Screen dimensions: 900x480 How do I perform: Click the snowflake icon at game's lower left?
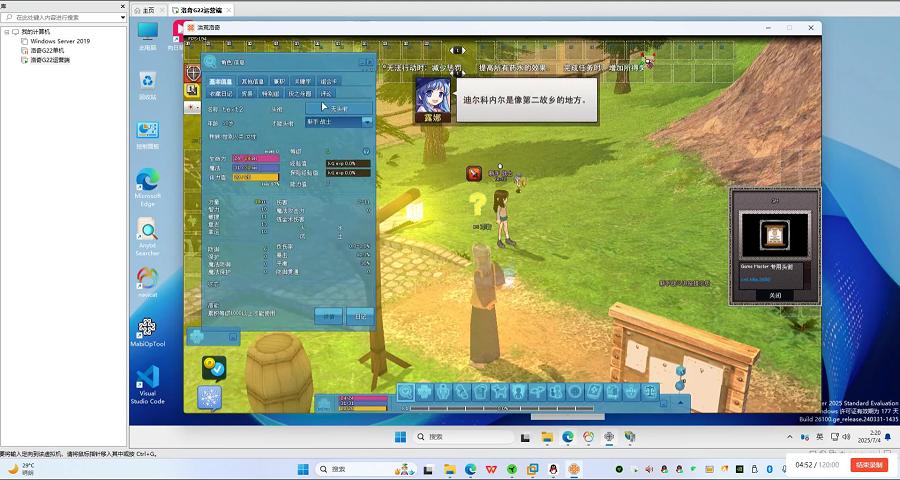pos(210,397)
